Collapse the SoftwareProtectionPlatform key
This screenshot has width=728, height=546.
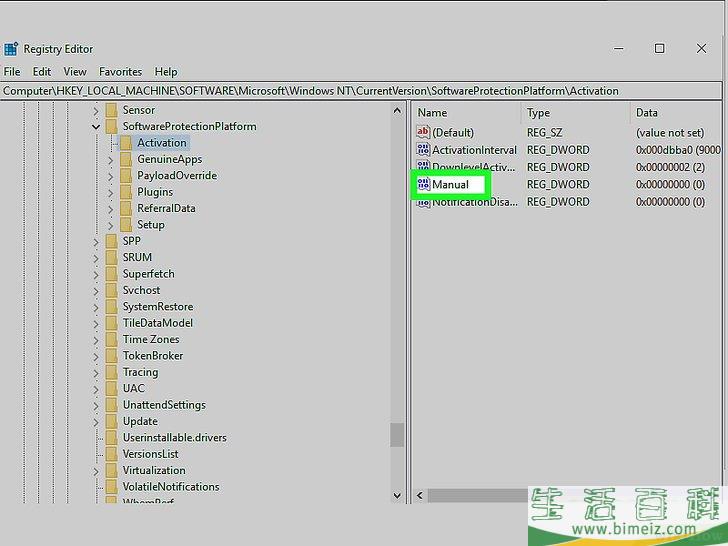[x=96, y=127]
